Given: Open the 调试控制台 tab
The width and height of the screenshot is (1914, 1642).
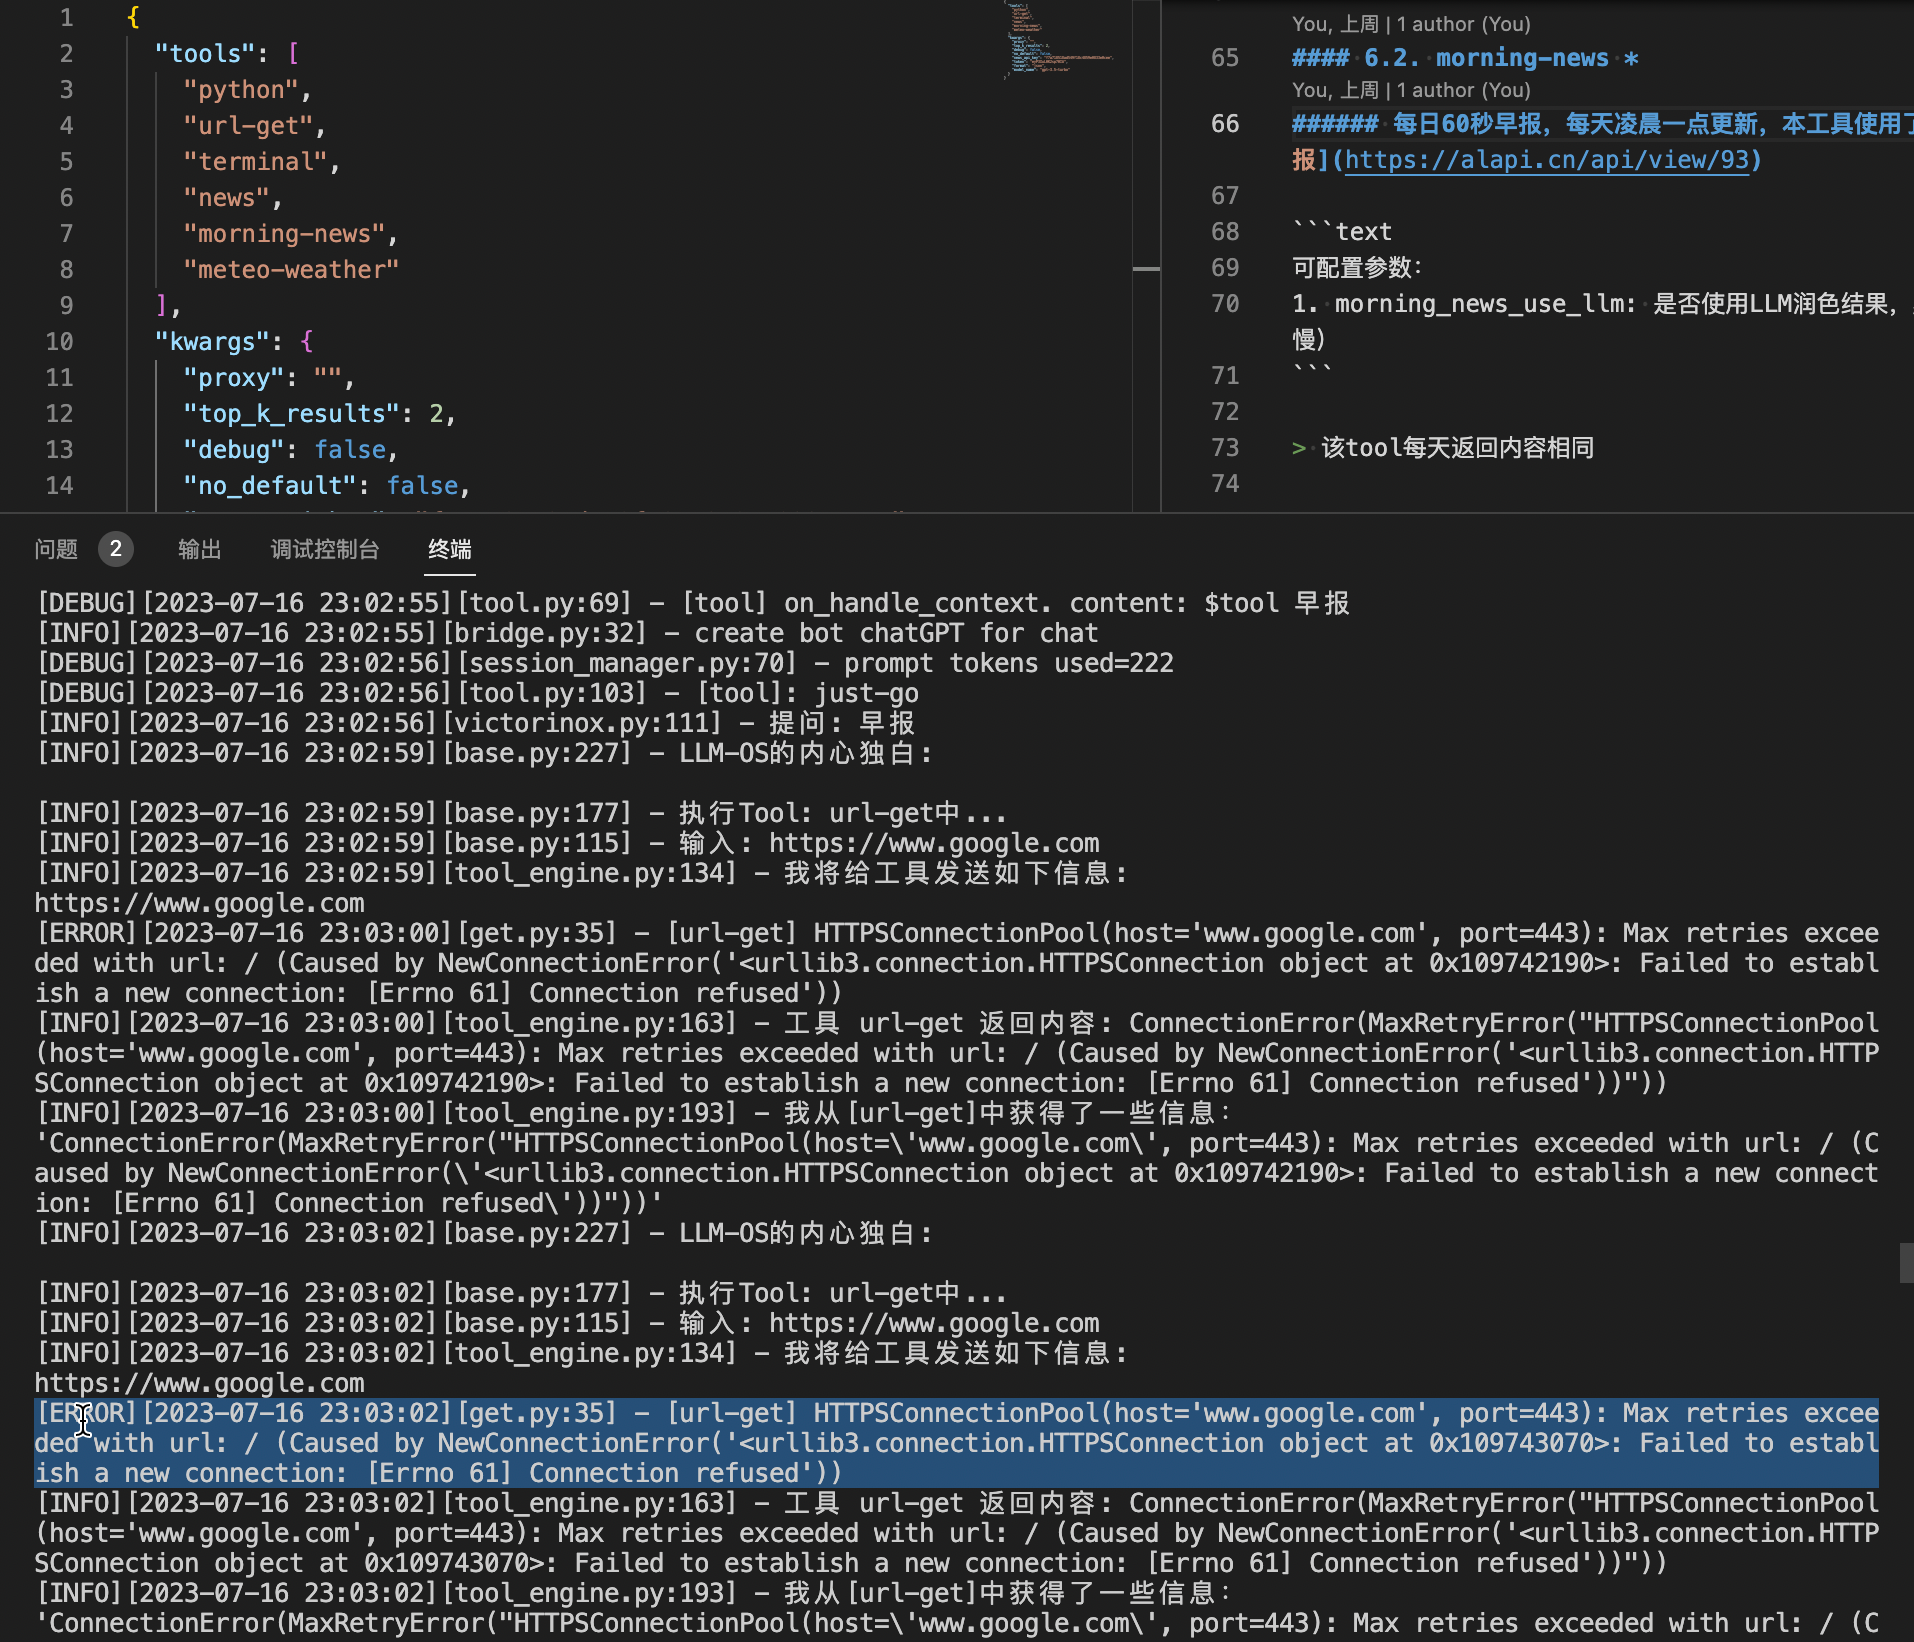Looking at the screenshot, I should tap(325, 549).
